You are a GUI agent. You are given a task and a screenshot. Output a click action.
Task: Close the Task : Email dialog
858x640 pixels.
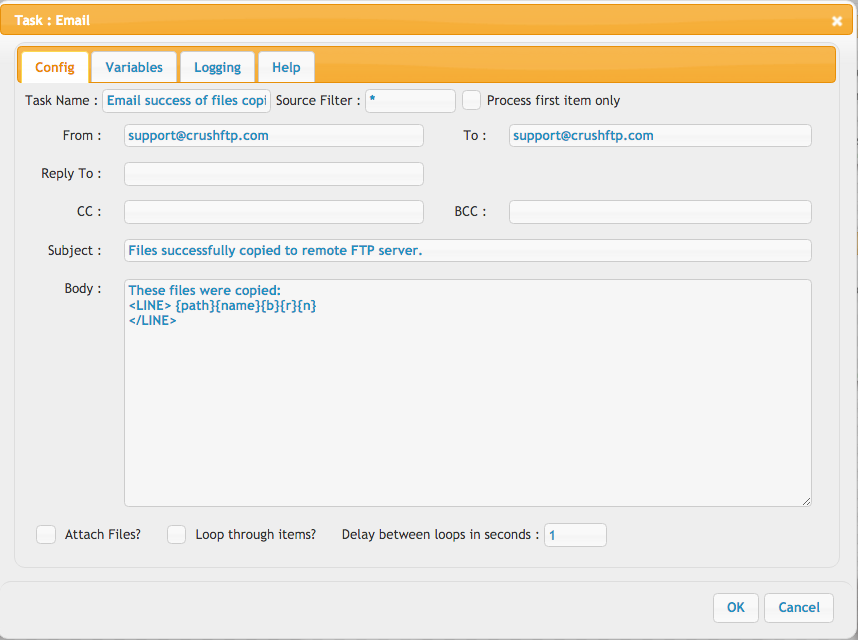pyautogui.click(x=837, y=21)
